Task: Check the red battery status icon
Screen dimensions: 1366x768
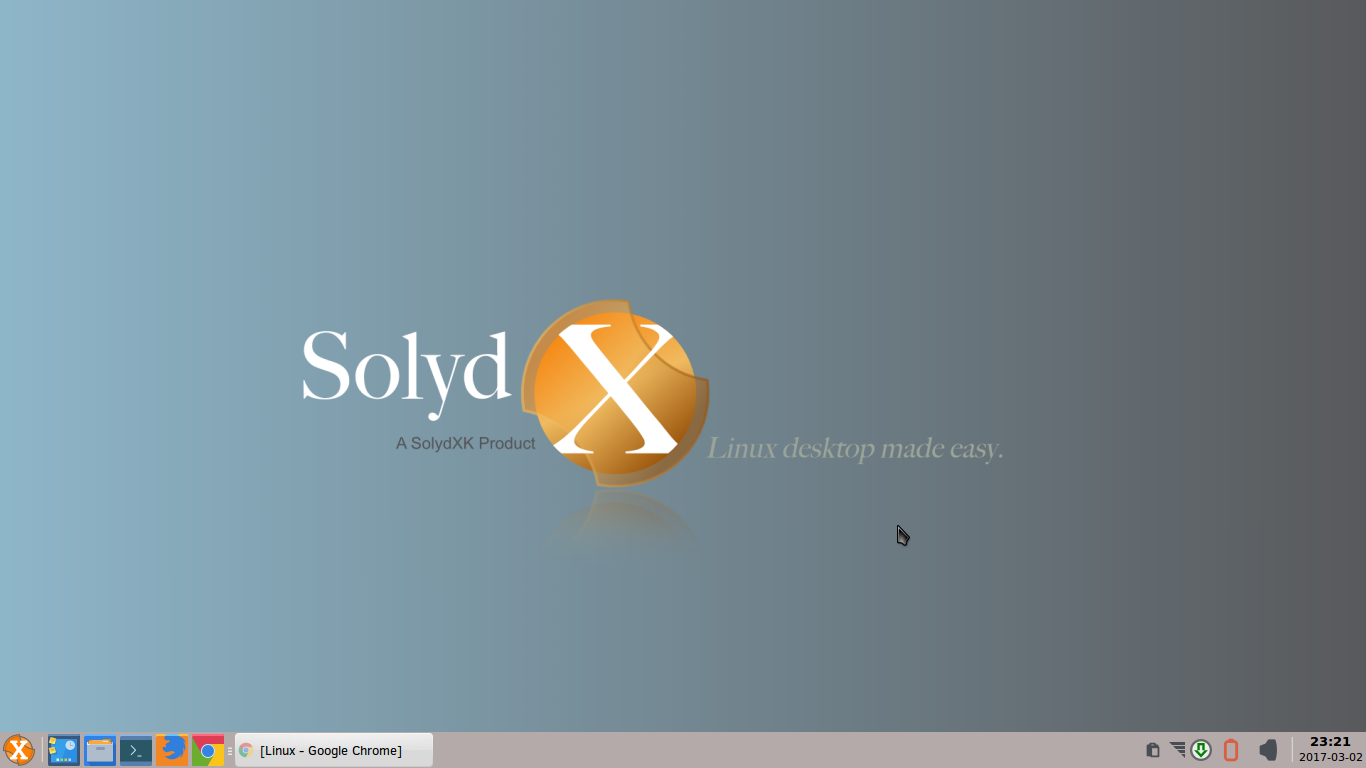Action: [1231, 750]
